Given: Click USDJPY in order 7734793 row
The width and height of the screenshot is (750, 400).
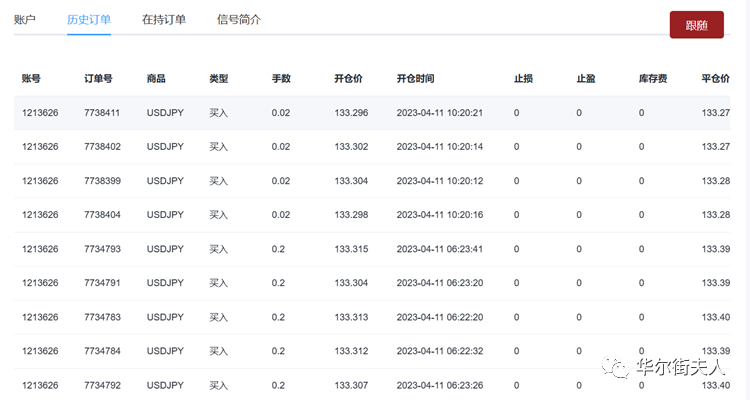Looking at the screenshot, I should (x=165, y=249).
